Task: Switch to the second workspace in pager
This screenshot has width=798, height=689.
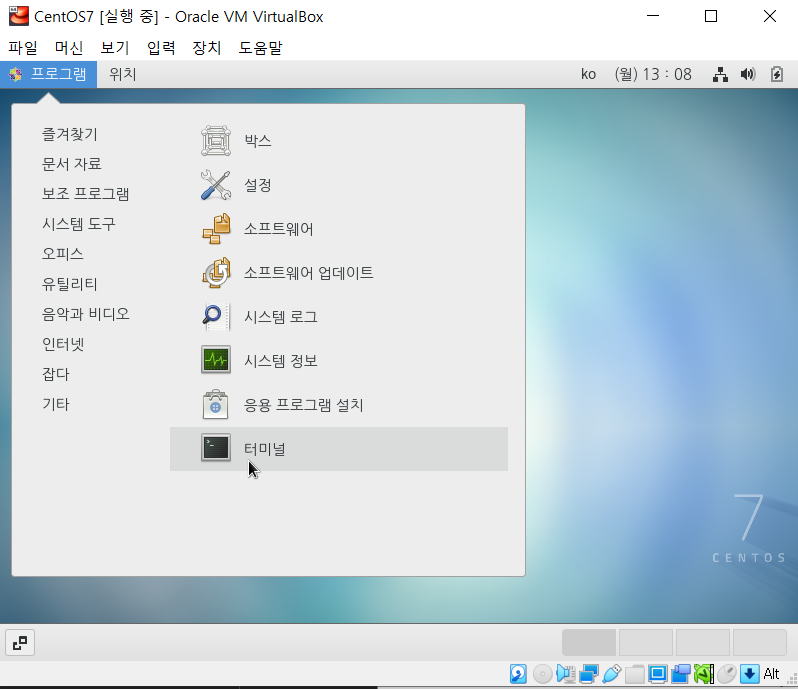Action: pos(646,643)
